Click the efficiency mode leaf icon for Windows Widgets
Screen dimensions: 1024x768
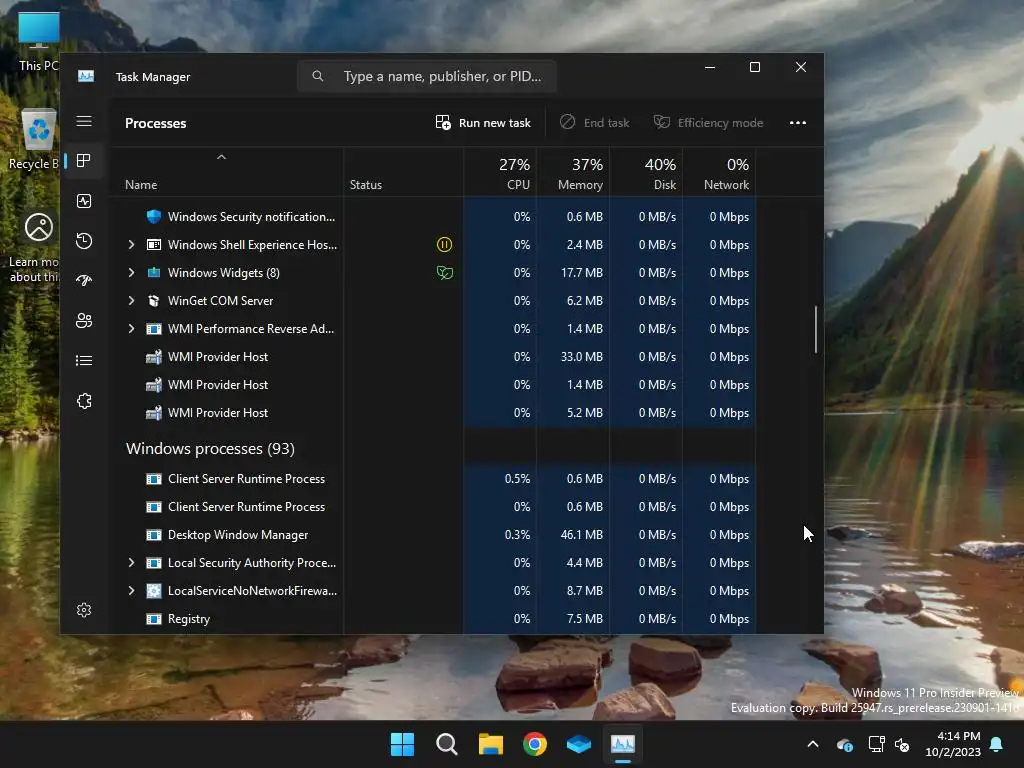(x=444, y=273)
